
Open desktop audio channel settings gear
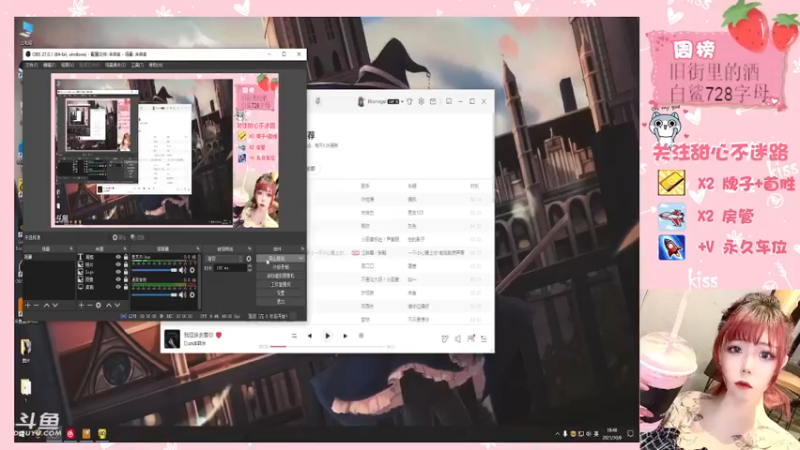(x=192, y=294)
